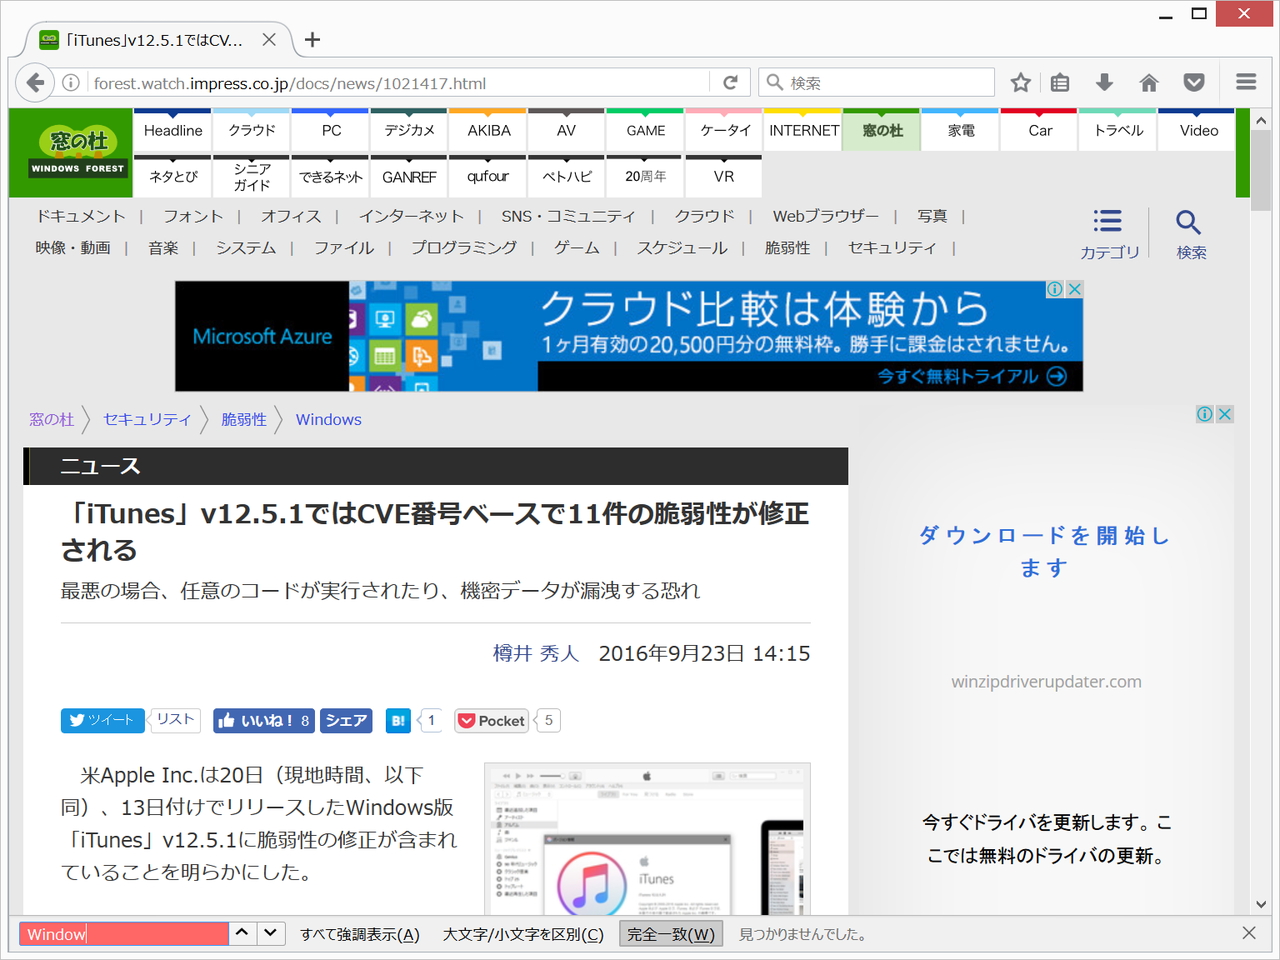This screenshot has height=960, width=1280.
Task: Click the find-next down chevron
Action: coord(270,933)
